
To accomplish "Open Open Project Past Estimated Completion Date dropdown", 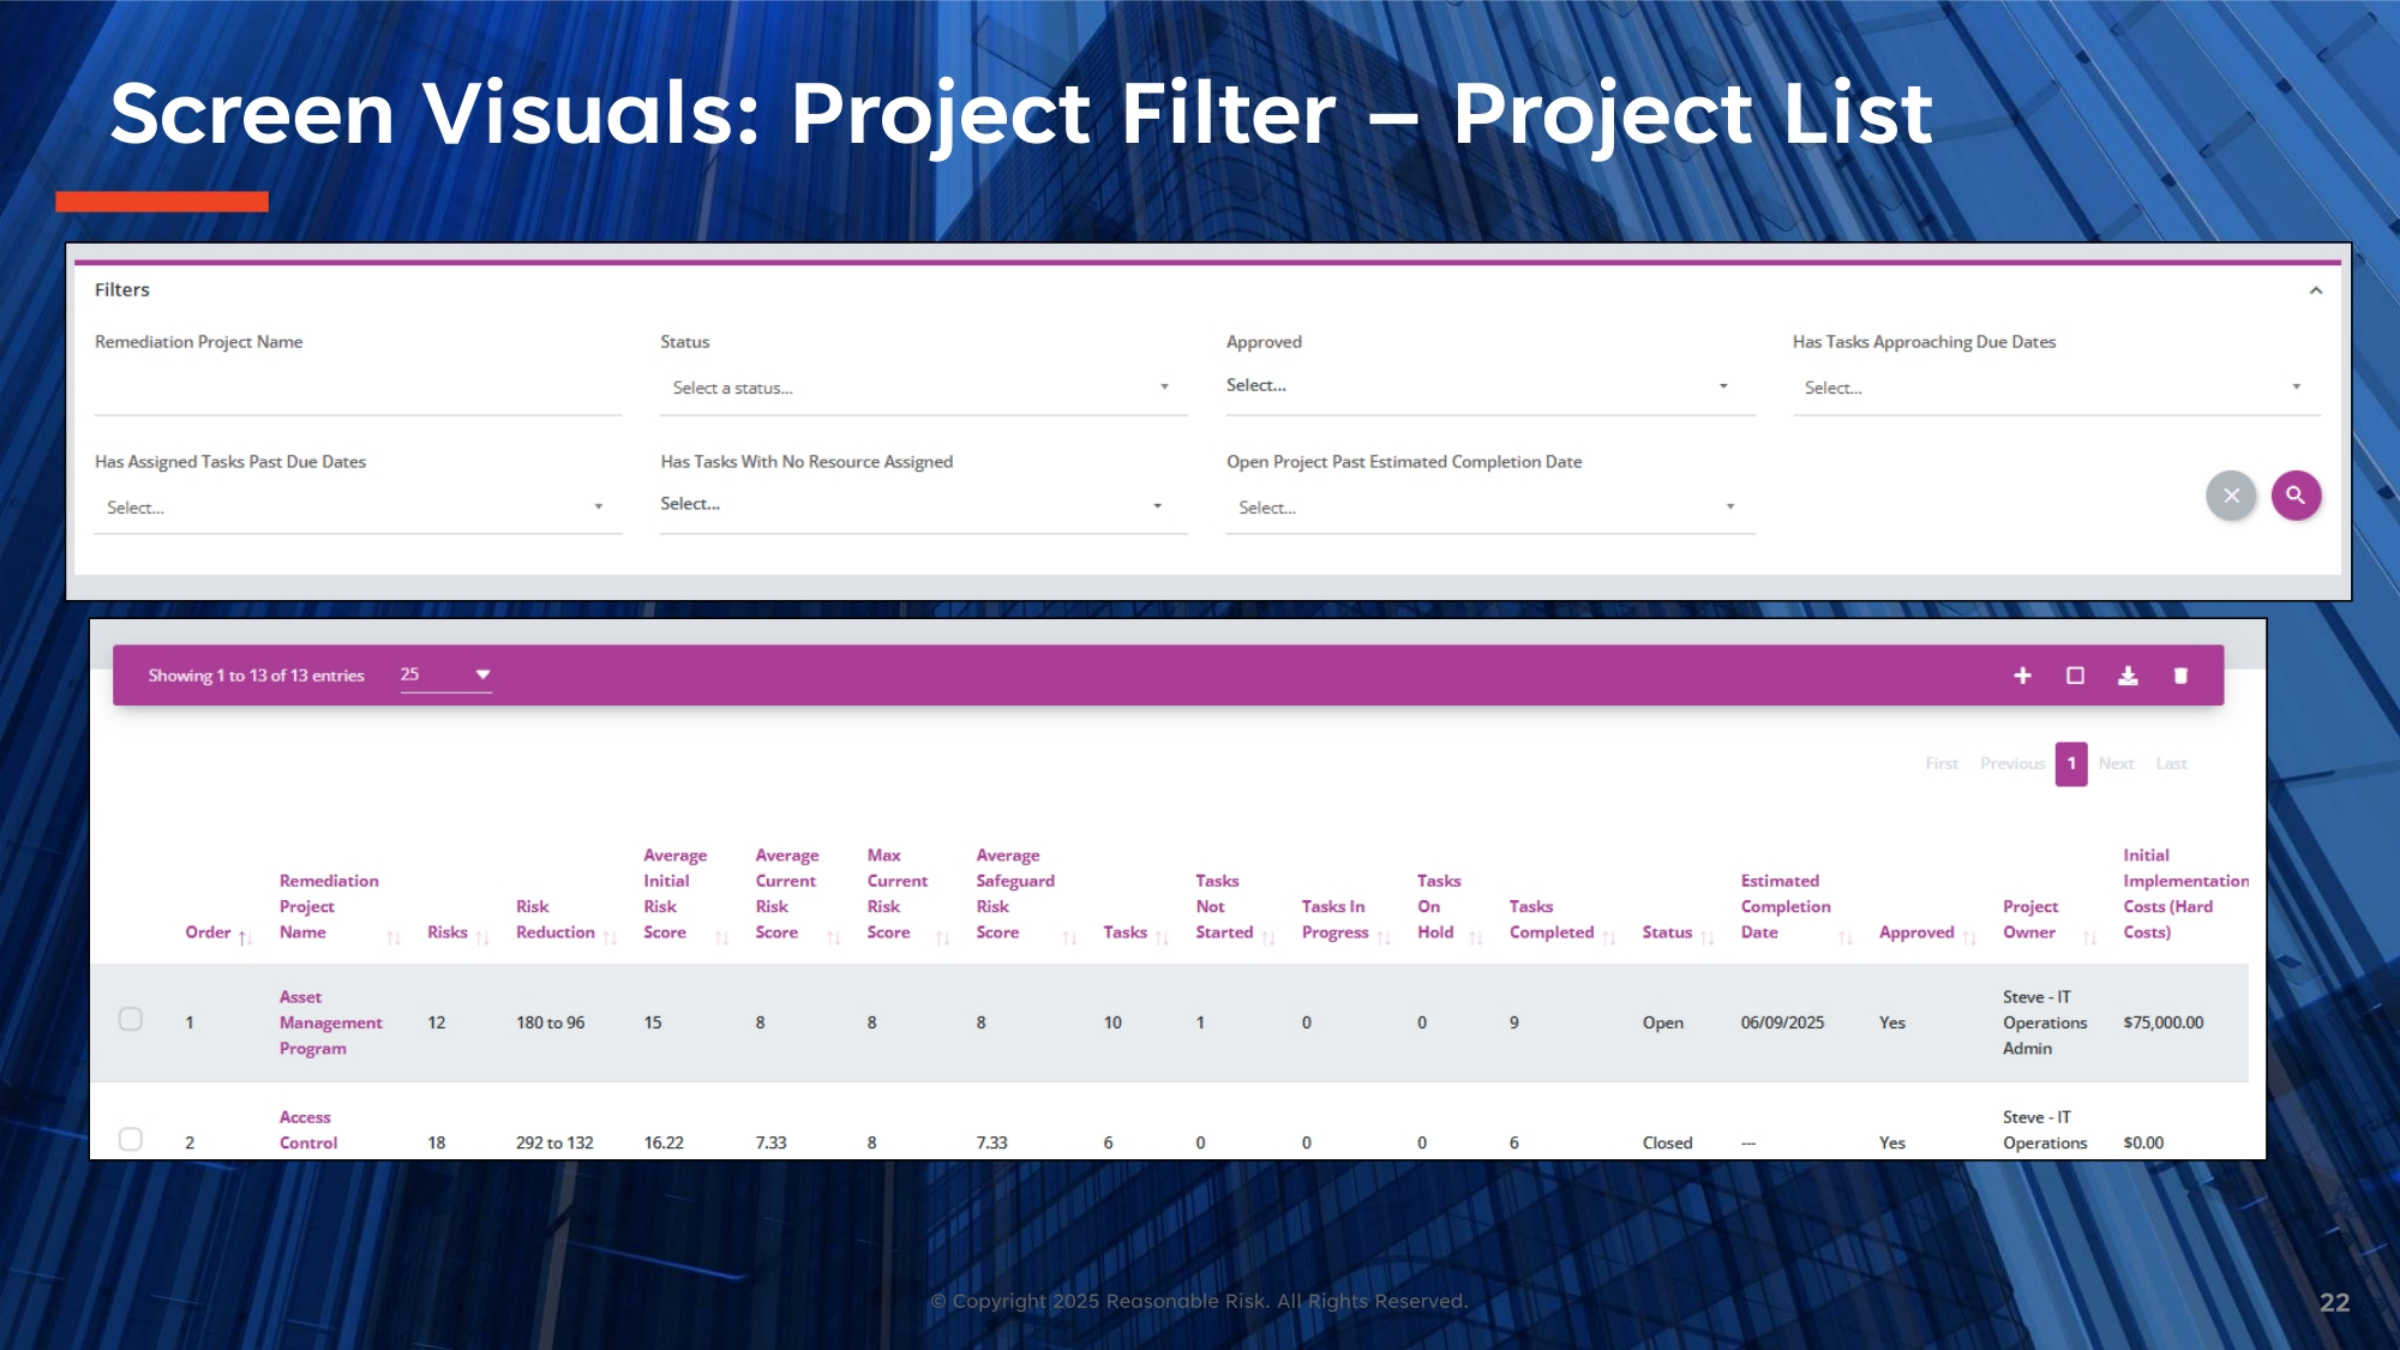I will point(1490,508).
